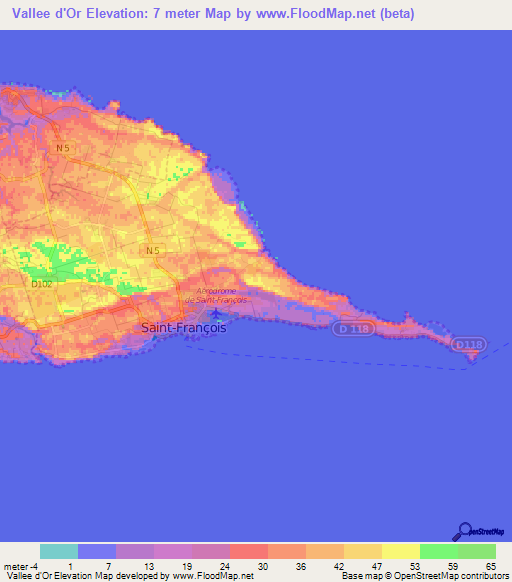This screenshot has height=582, width=512.
Task: Click the airplane icon at the Saint-François aerodrome
Action: [216, 314]
